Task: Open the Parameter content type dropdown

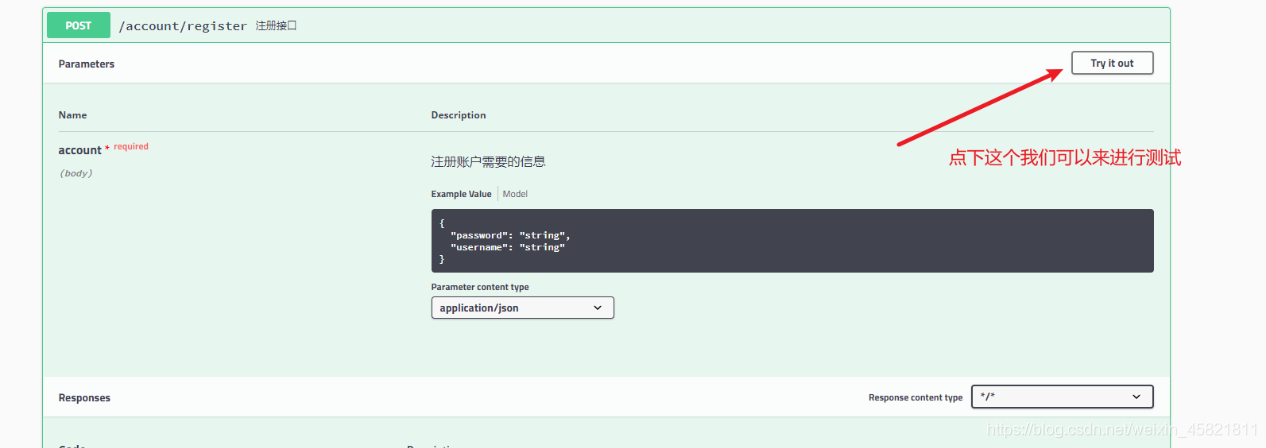Action: [523, 308]
